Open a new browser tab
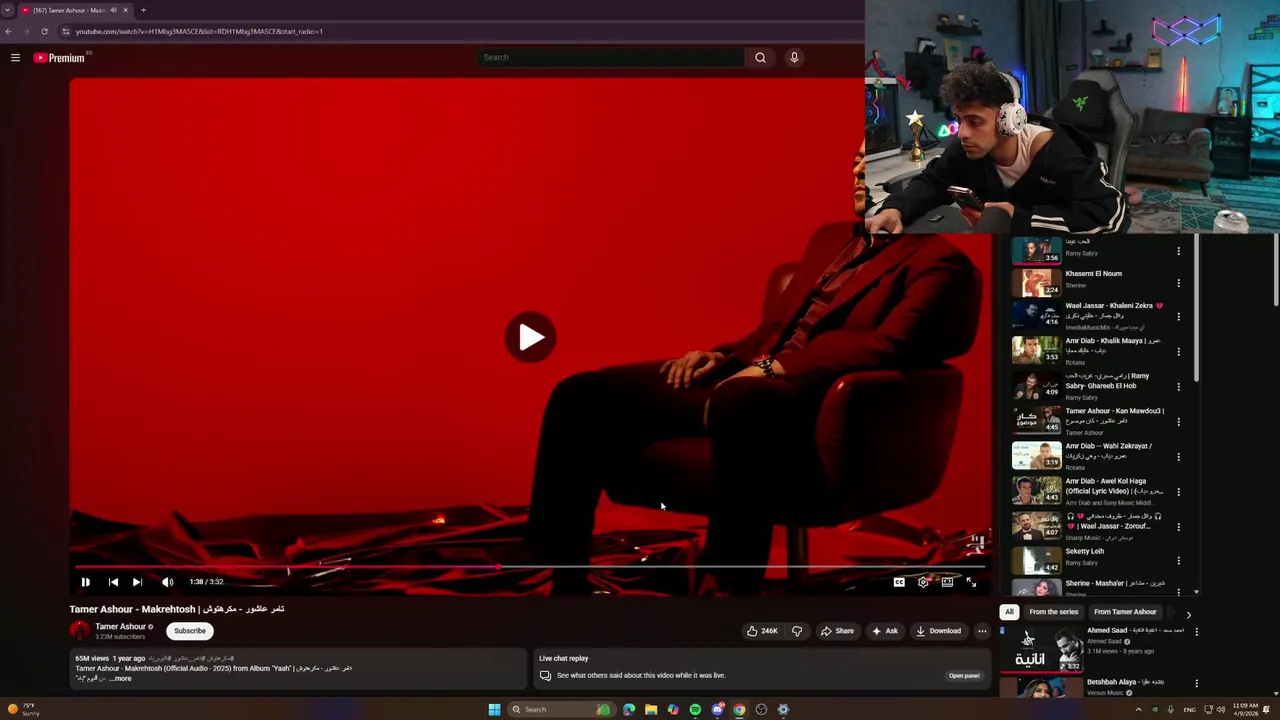 tap(143, 10)
